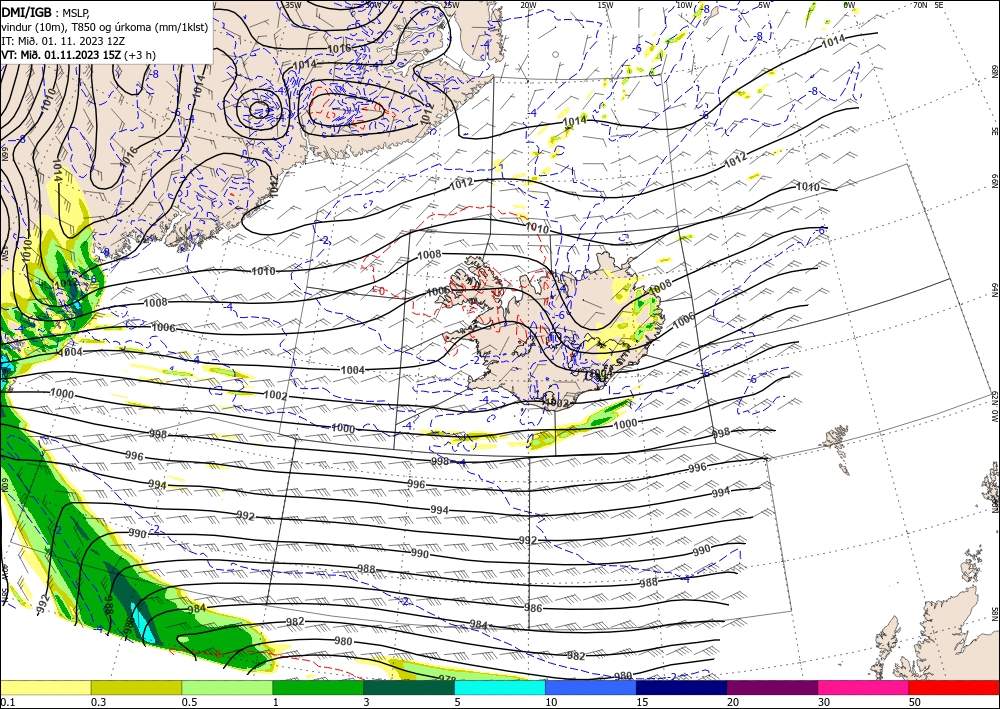Pick the bright blue 10–15 legend swatch
Image resolution: width=1000 pixels, height=709 pixels.
[591, 687]
